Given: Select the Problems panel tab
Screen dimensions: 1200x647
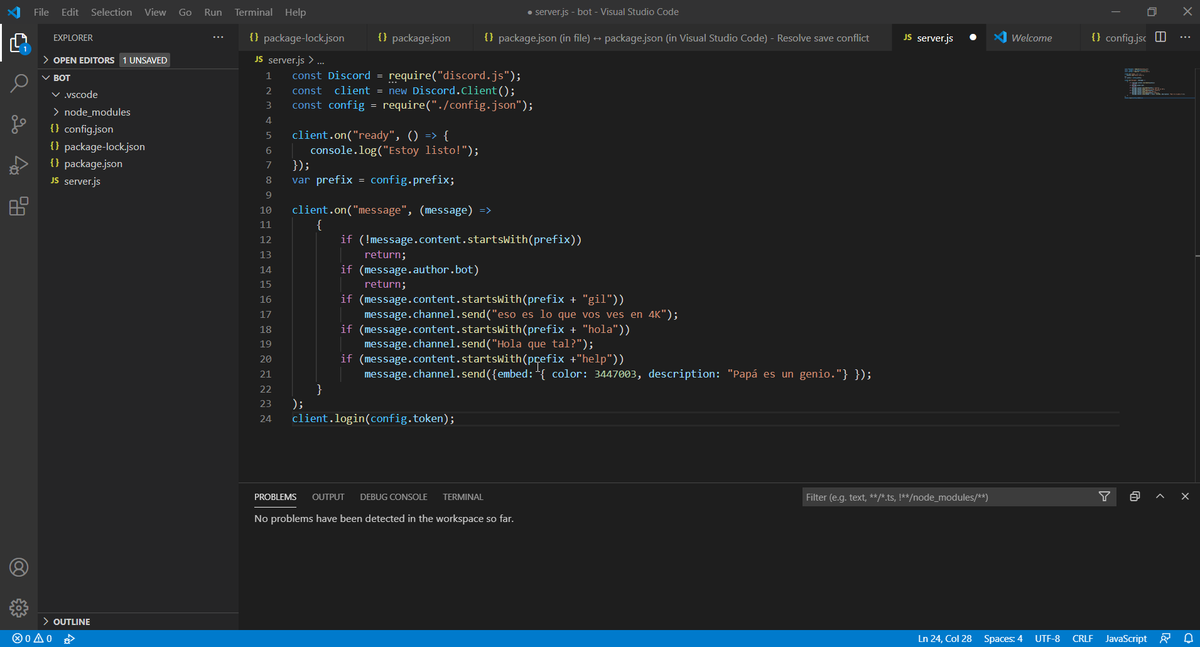Looking at the screenshot, I should click(x=275, y=497).
